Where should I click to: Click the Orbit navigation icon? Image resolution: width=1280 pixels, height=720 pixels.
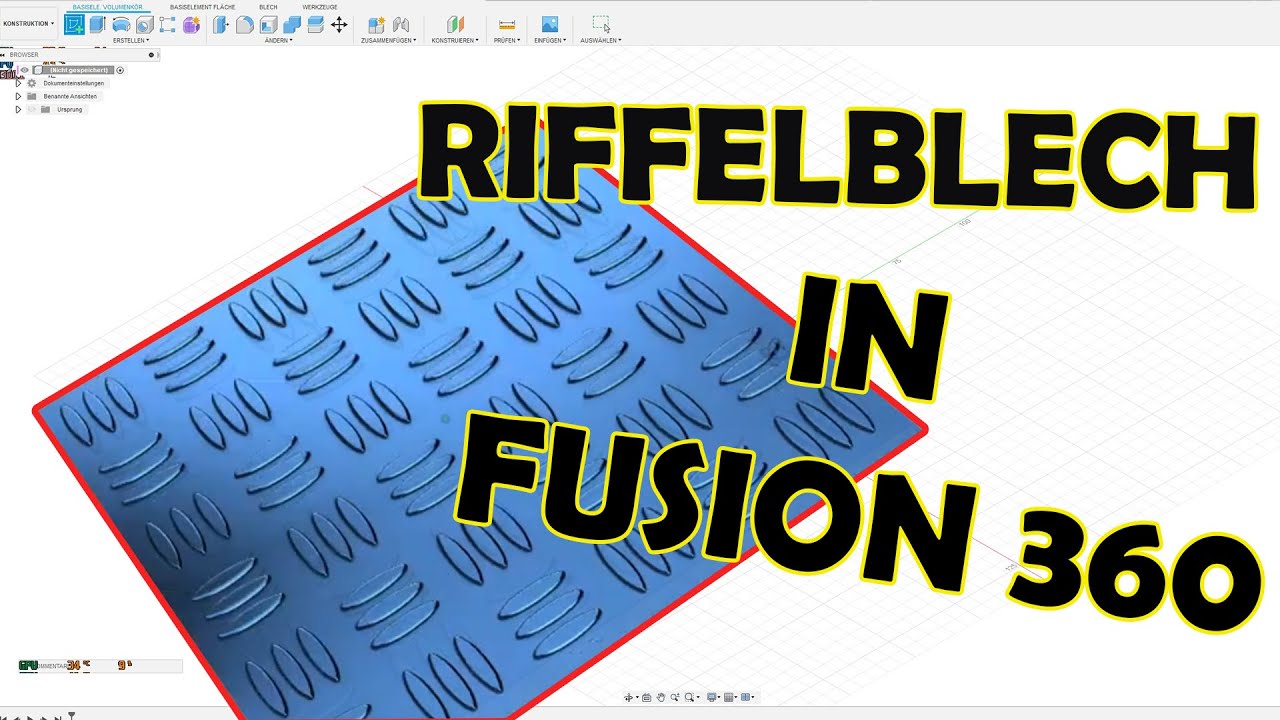629,697
